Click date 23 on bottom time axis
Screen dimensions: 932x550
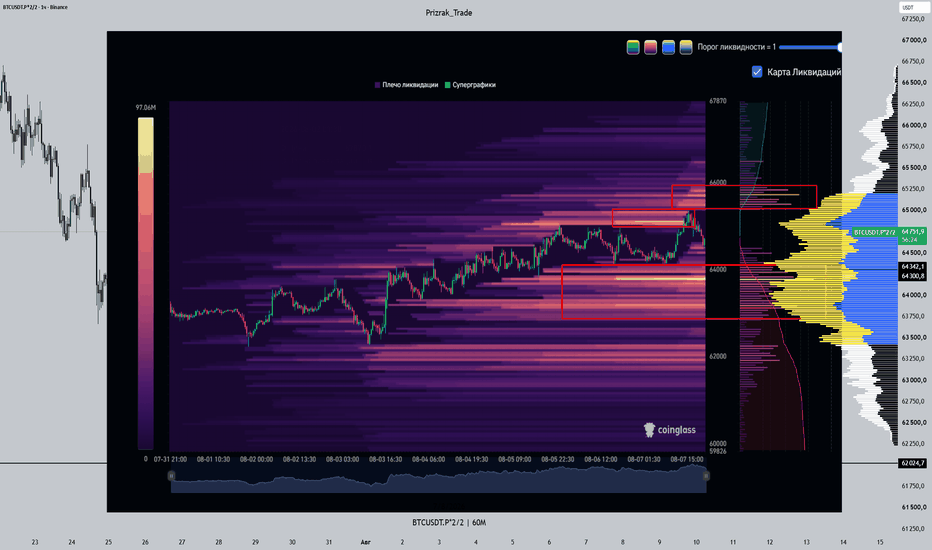pyautogui.click(x=35, y=542)
